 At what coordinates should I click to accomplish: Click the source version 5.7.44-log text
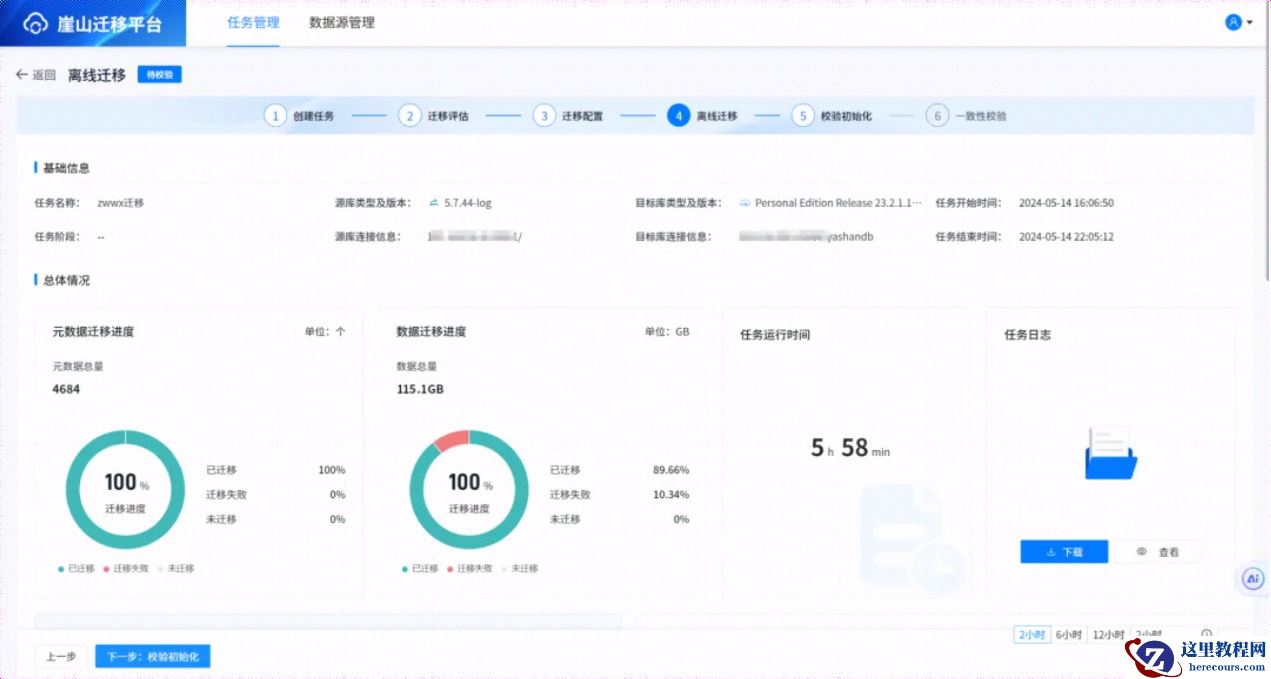[468, 203]
